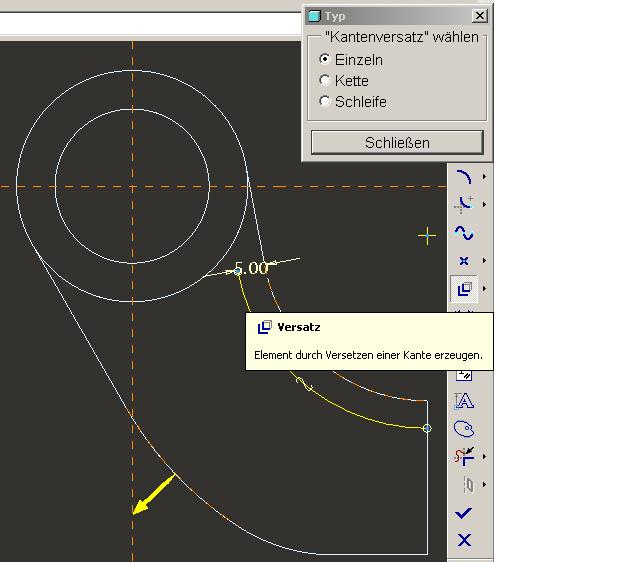Cancel sketch with the blue X
The width and height of the screenshot is (640, 562).
click(463, 540)
